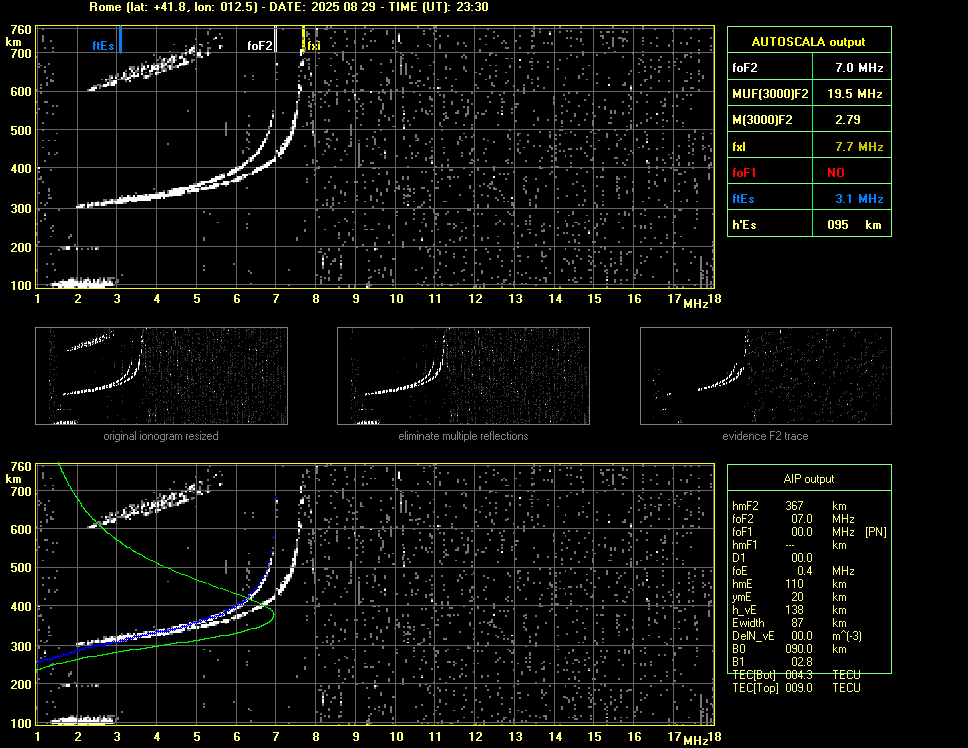
Task: Click the top ionogram 10 MHz axis label
Action: click(396, 299)
